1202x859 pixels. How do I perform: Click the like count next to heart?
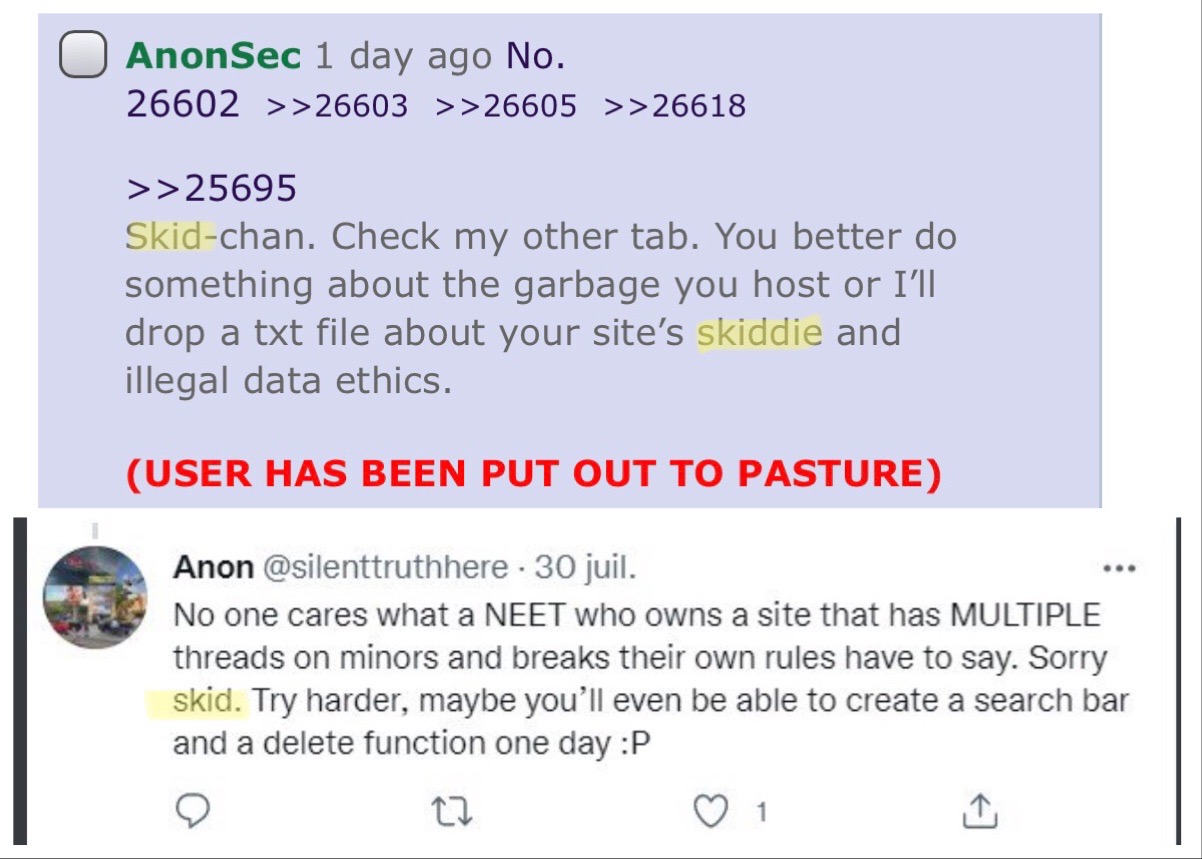pos(761,813)
